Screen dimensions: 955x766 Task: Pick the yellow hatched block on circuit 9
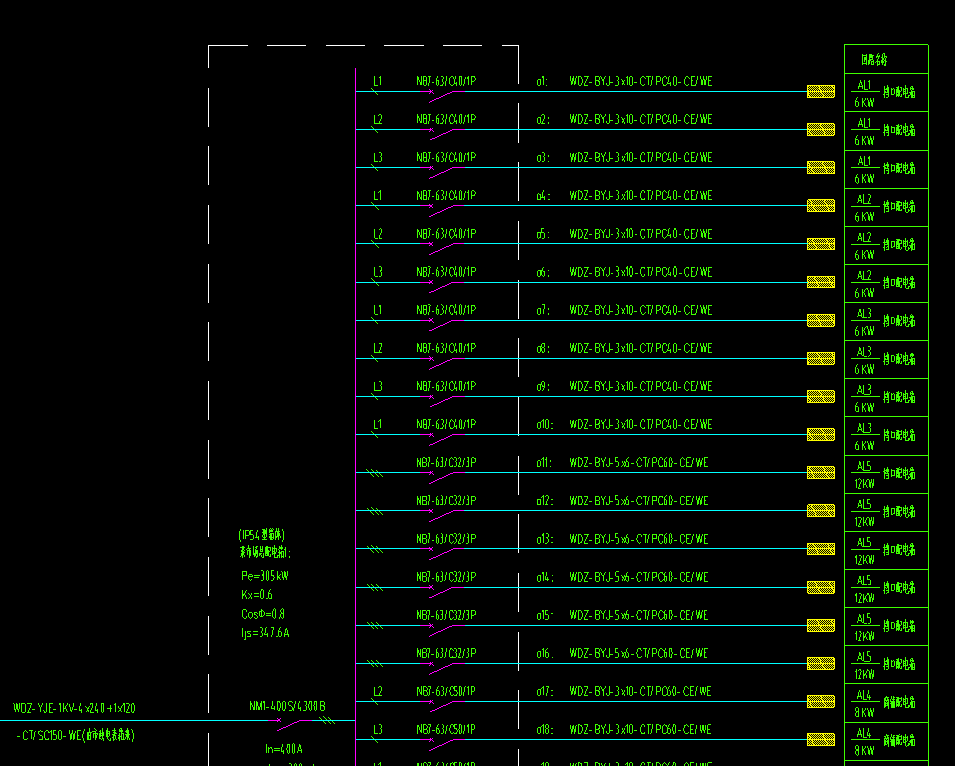pyautogui.click(x=820, y=396)
